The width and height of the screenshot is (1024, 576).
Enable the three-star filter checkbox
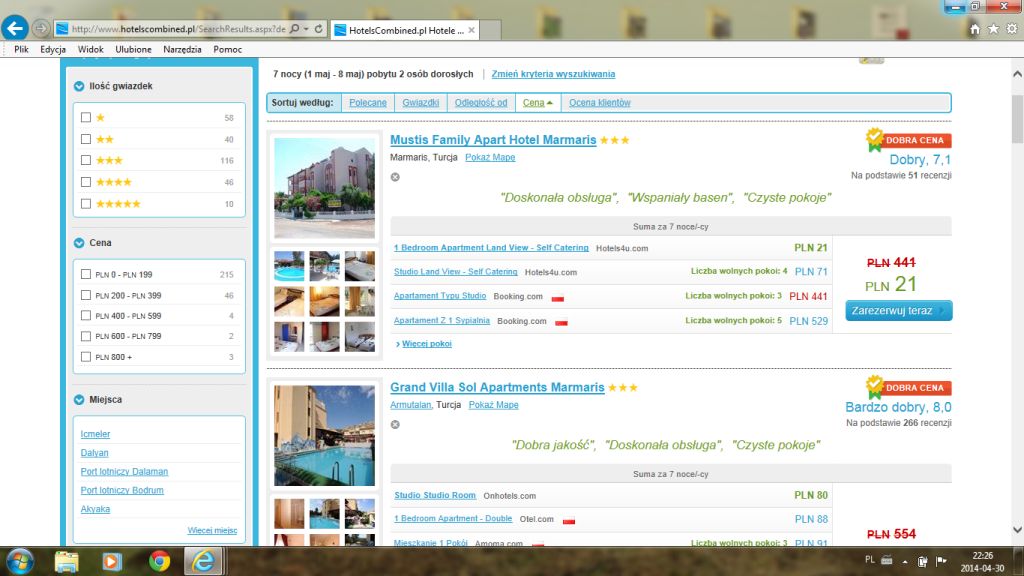(x=86, y=160)
